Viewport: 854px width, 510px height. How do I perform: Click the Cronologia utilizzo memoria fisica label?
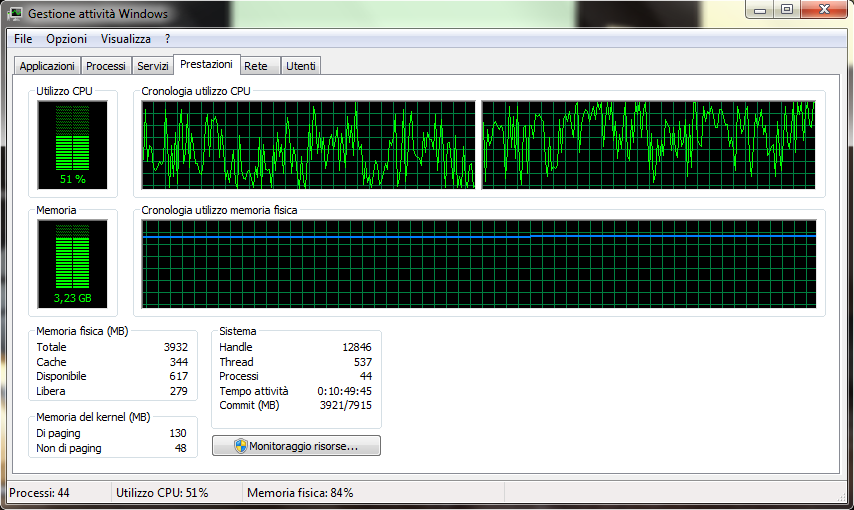(219, 210)
